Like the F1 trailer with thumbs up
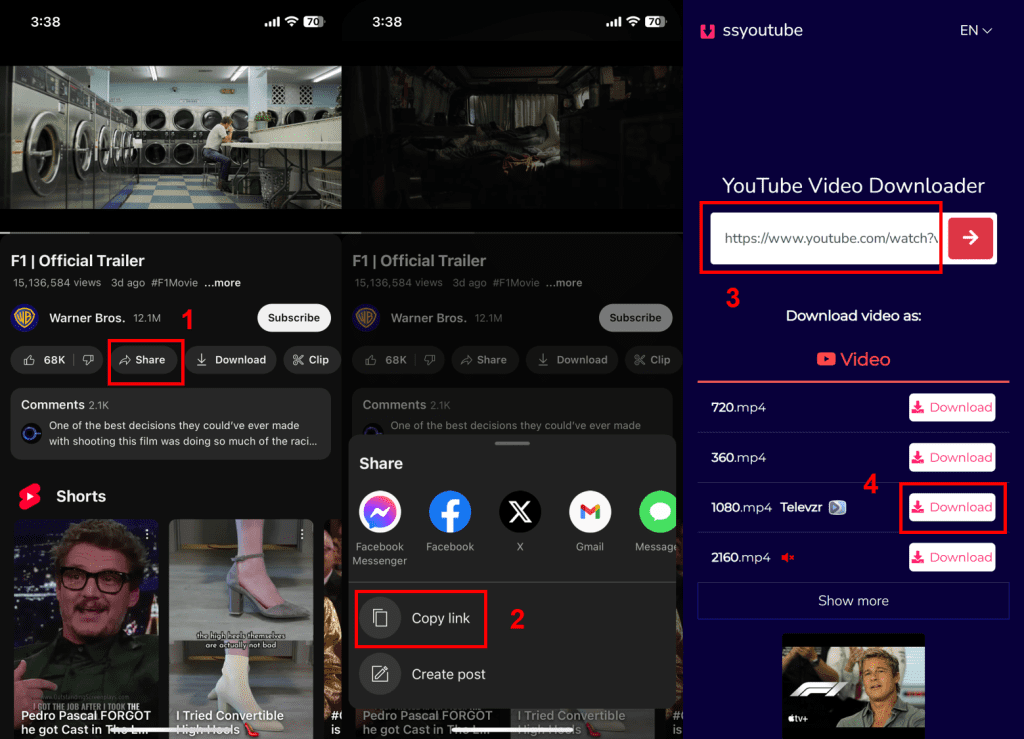Viewport: 1024px width, 739px height. point(30,359)
